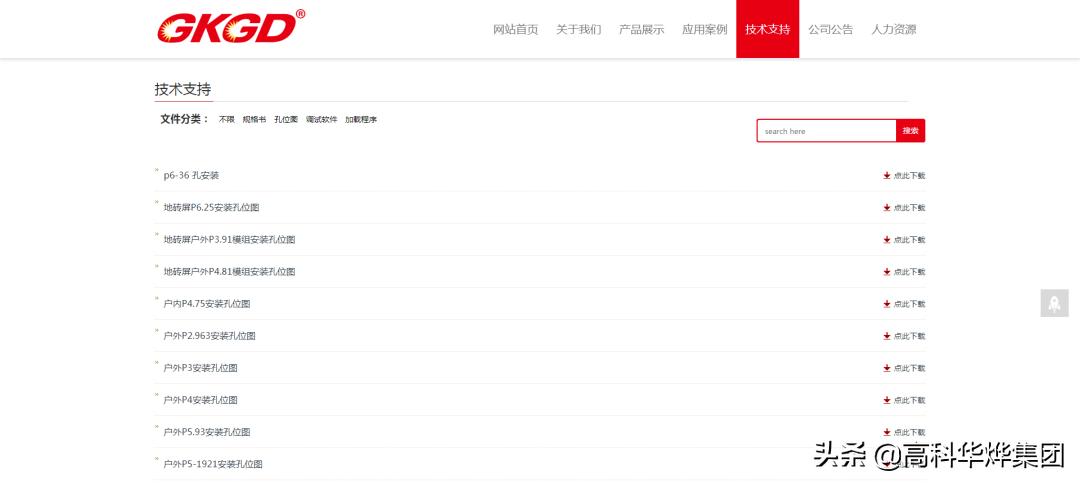Click the GKGD logo

(x=231, y=27)
